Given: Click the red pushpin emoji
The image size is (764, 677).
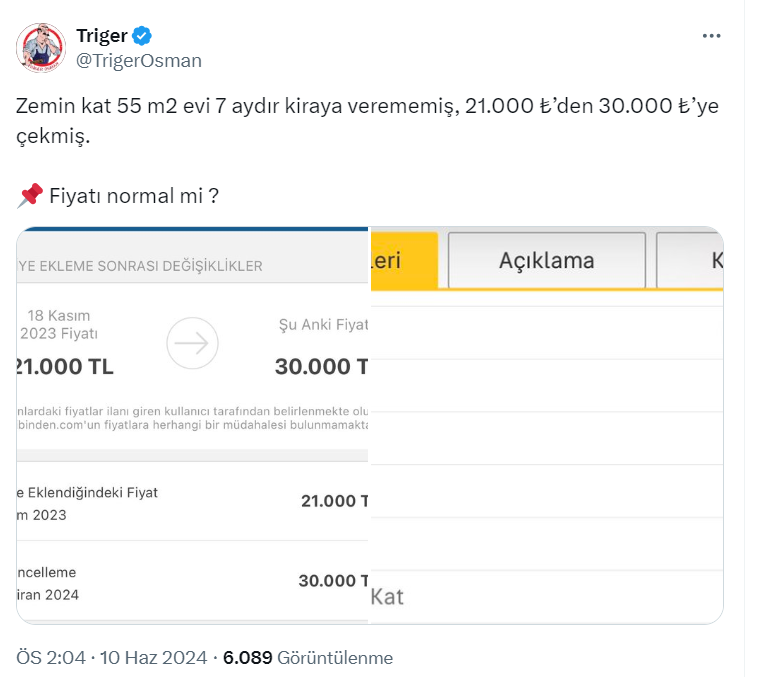Looking at the screenshot, I should click(x=29, y=196).
